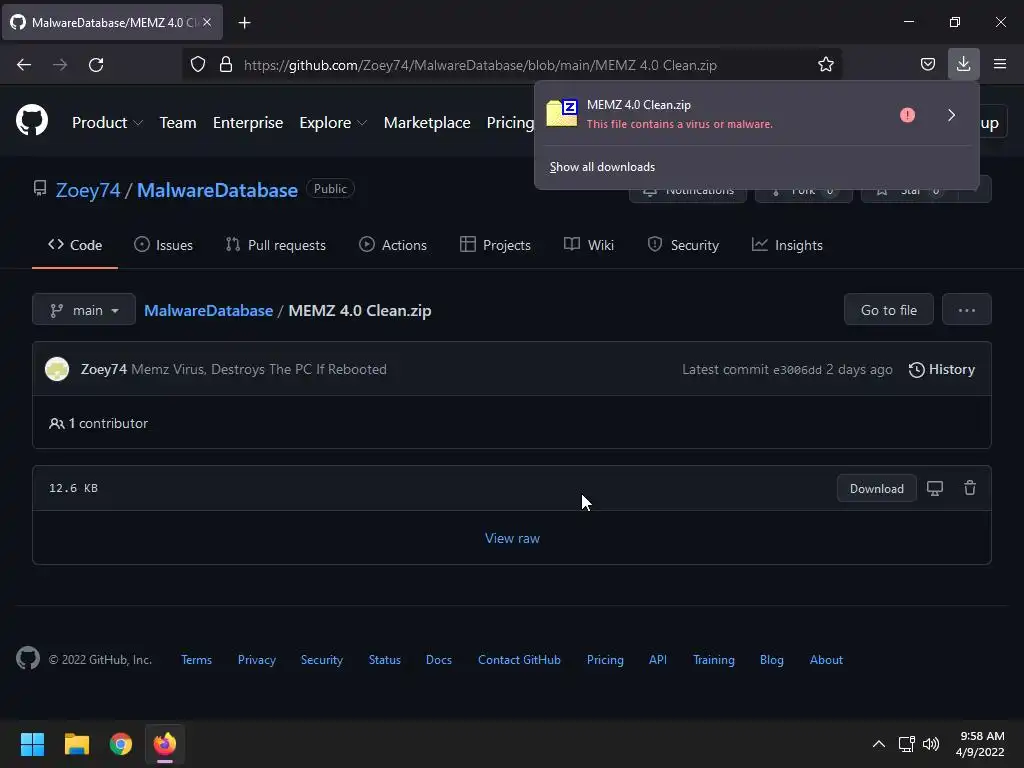Open Windows Start menu
Viewport: 1024px width, 768px height.
[x=32, y=744]
